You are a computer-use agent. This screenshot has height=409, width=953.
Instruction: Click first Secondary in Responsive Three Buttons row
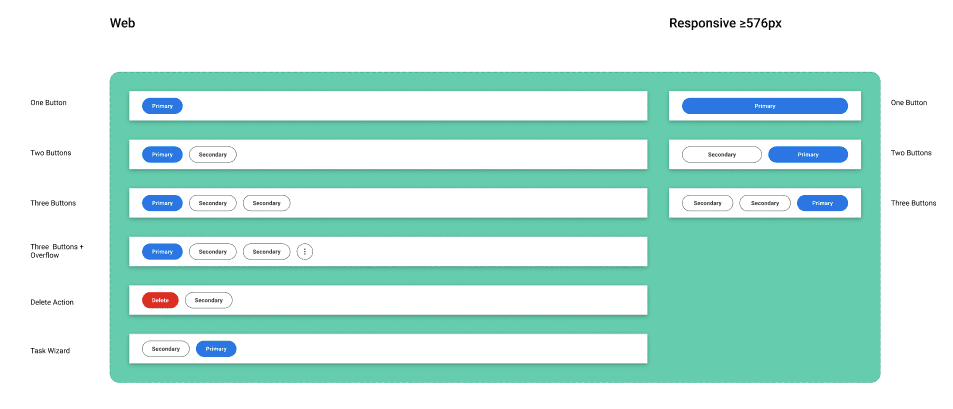pyautogui.click(x=708, y=203)
